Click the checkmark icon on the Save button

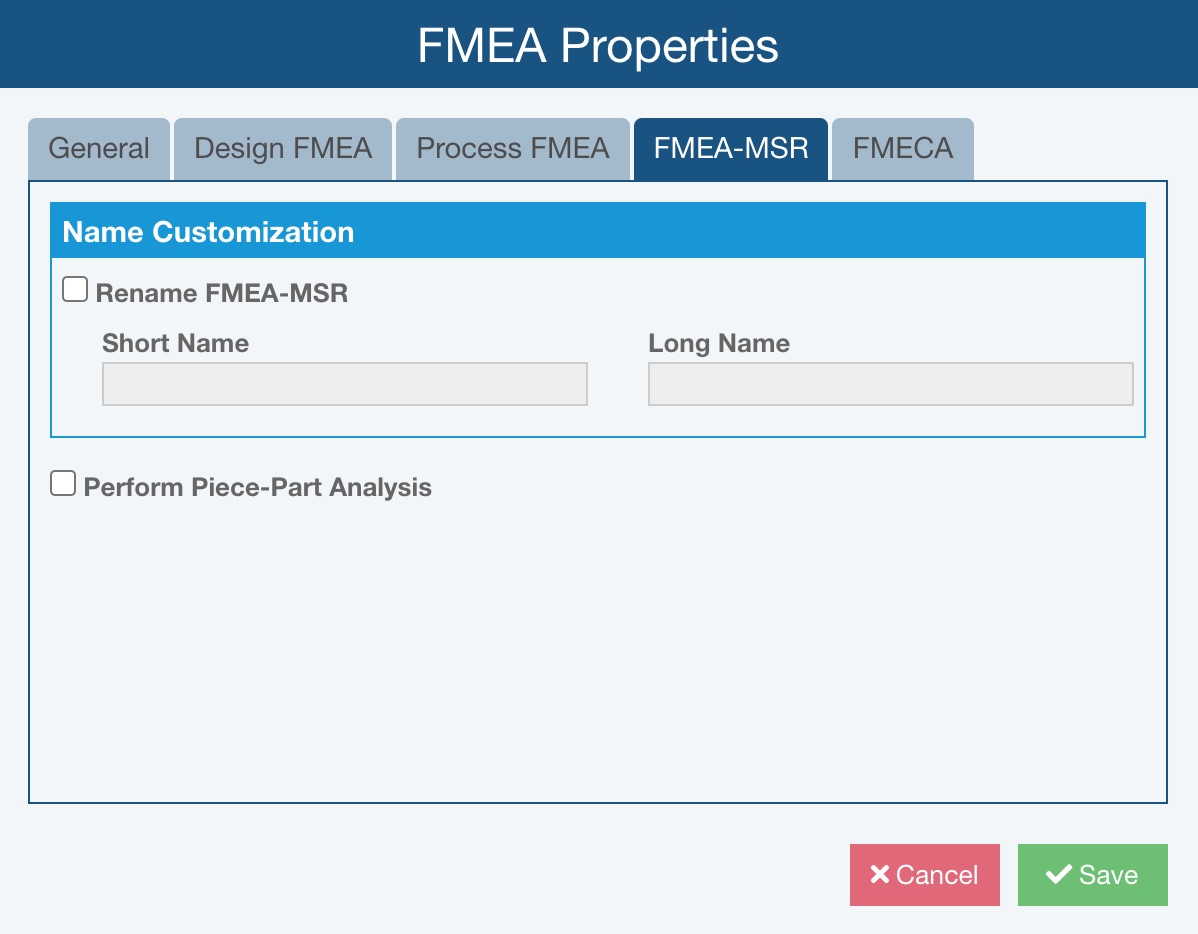coord(1057,875)
